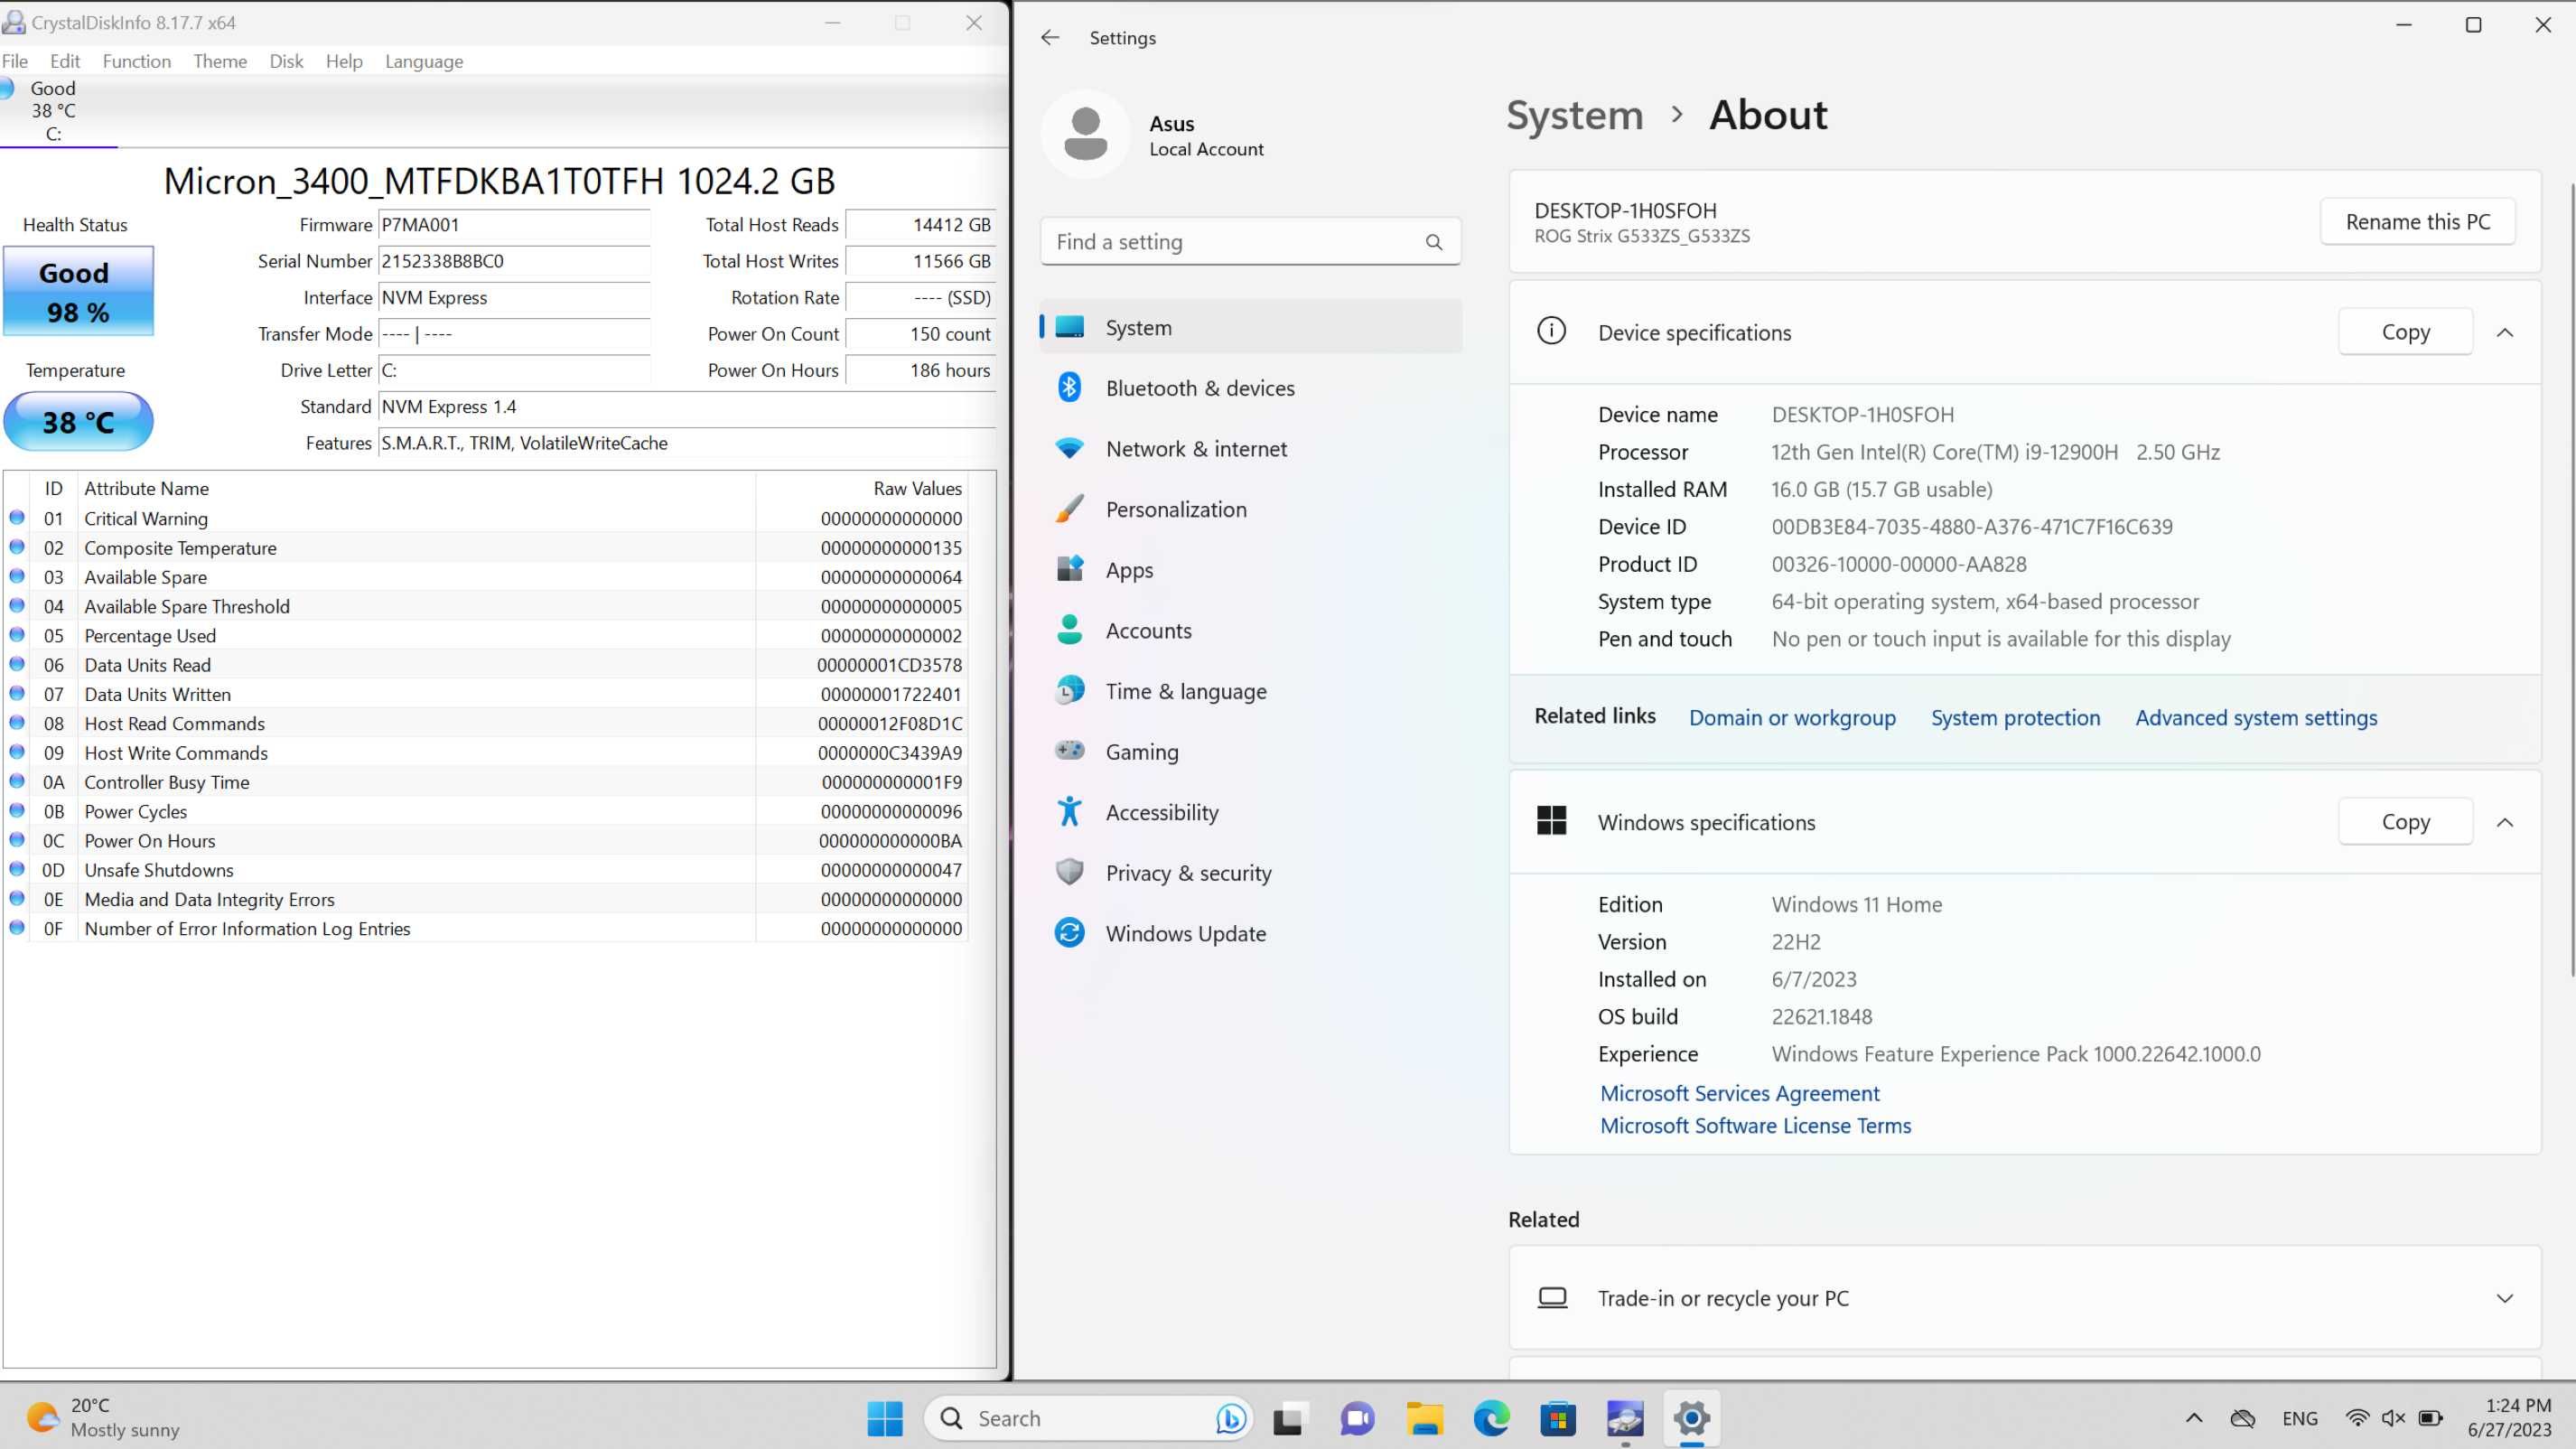Open Bluetooth & devices settings

coord(1251,388)
